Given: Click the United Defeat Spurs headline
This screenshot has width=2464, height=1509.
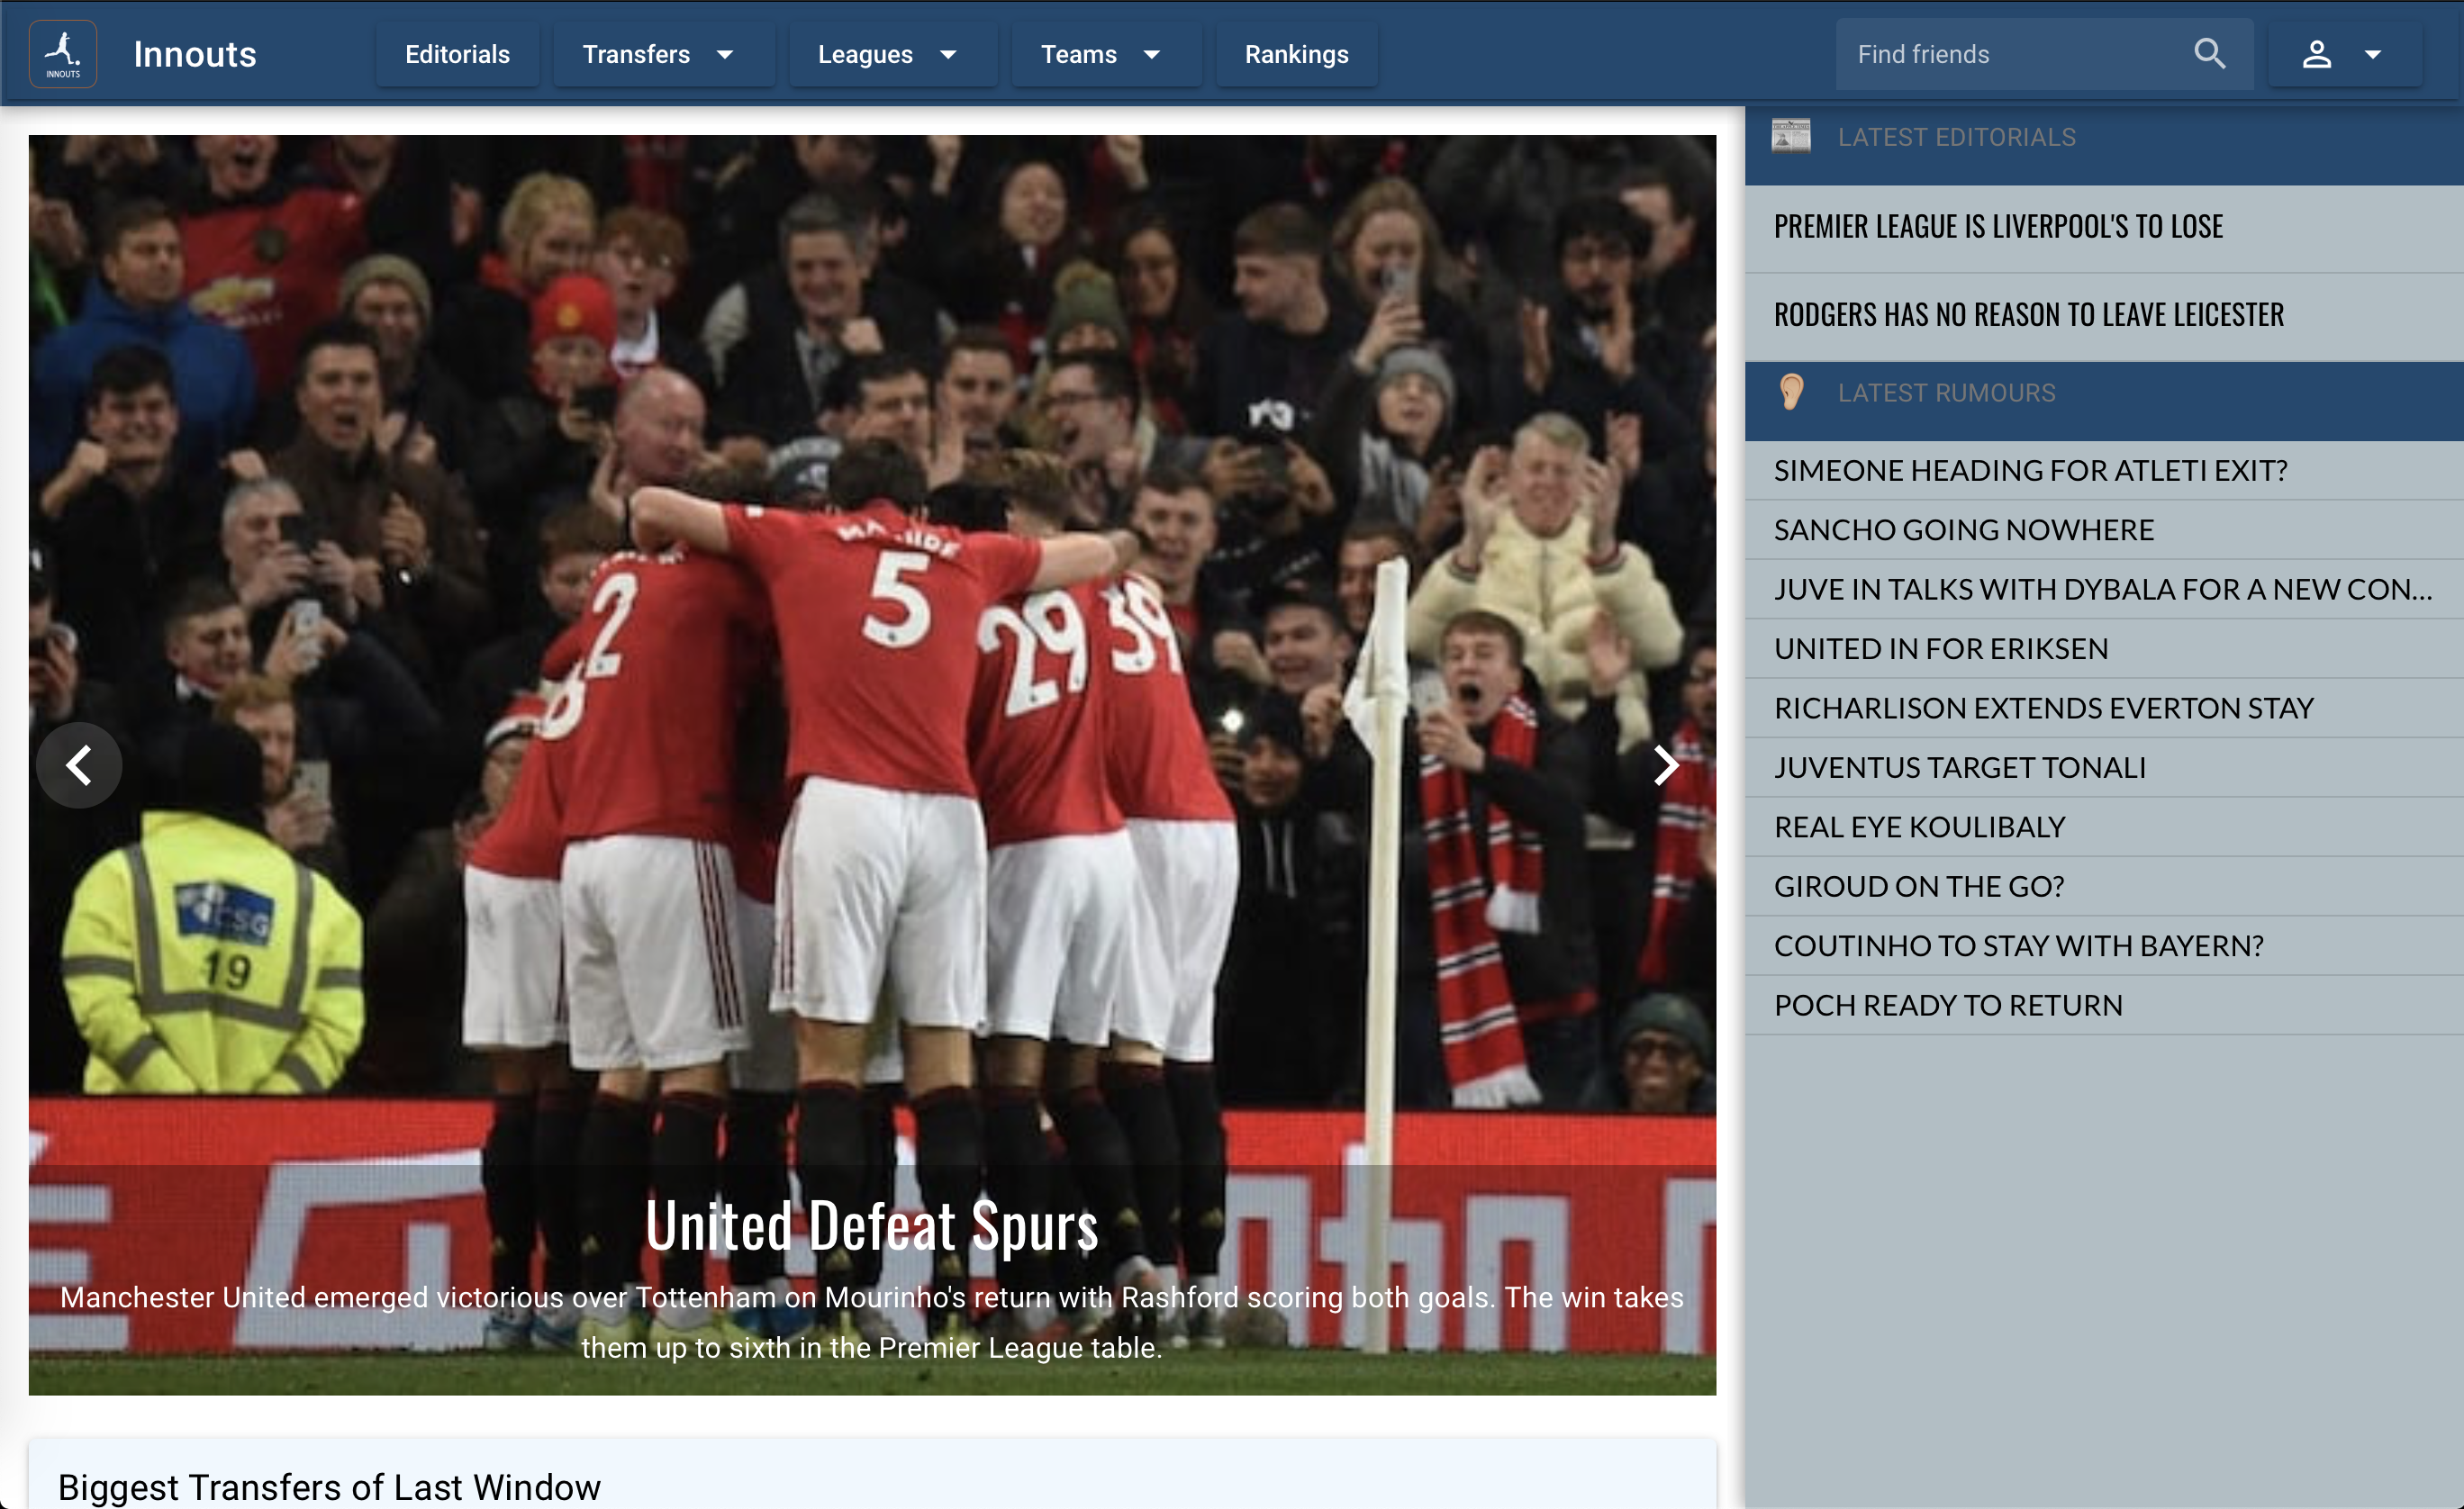Looking at the screenshot, I should tap(871, 1226).
